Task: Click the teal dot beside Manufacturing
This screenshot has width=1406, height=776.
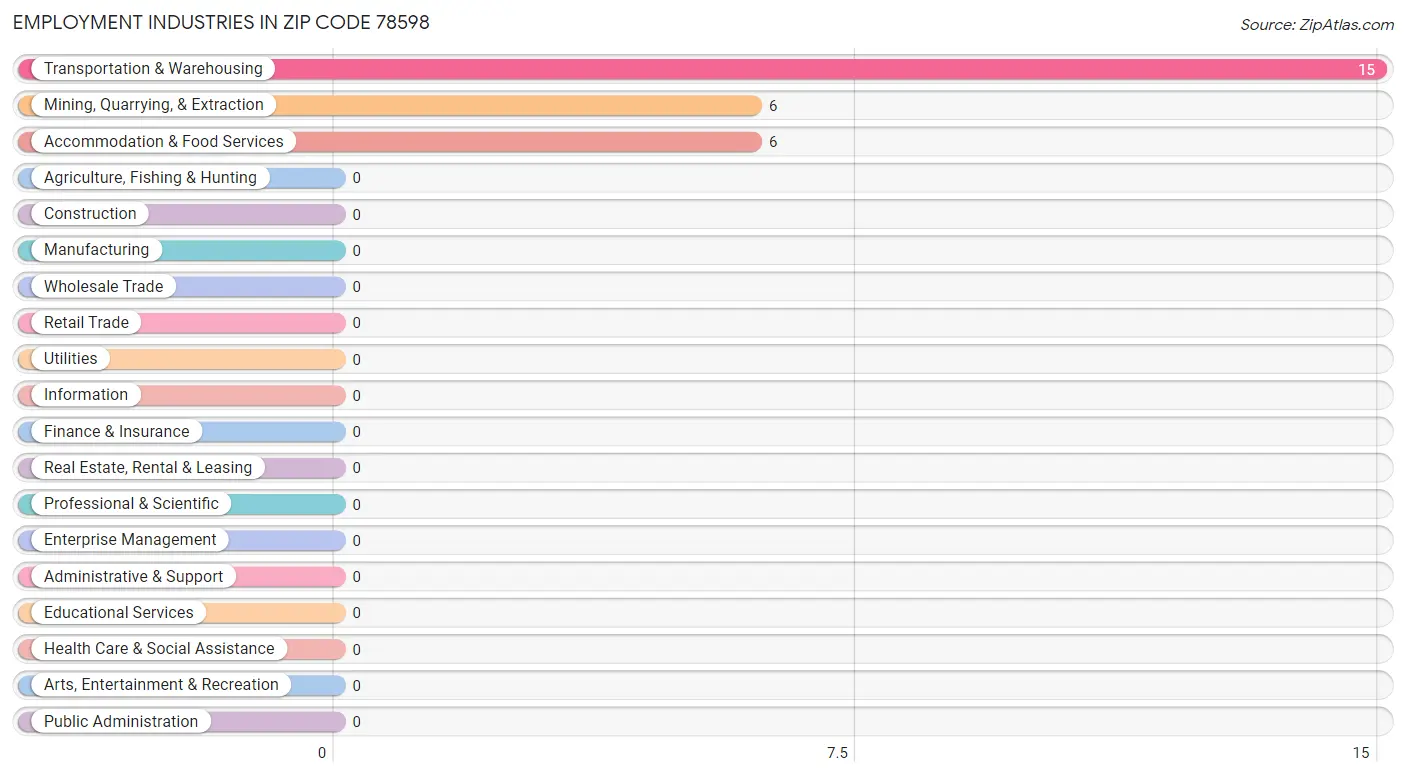Action: [27, 250]
